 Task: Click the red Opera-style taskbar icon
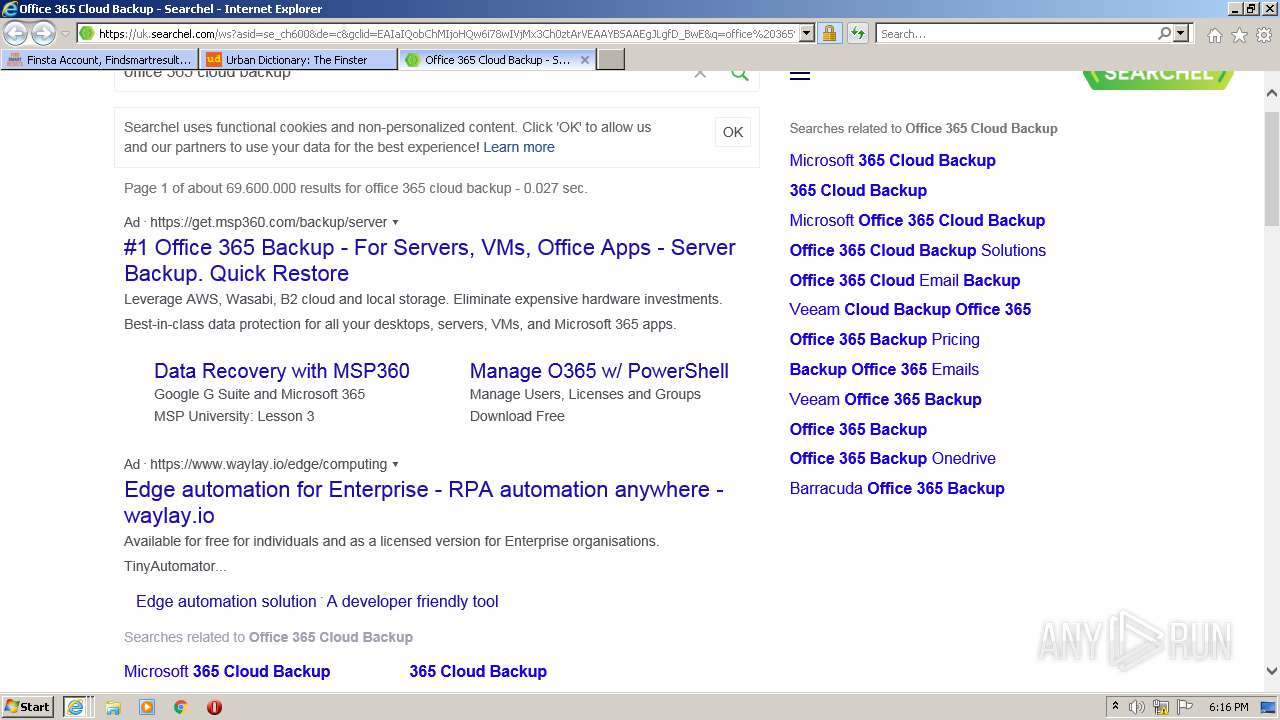tap(214, 707)
